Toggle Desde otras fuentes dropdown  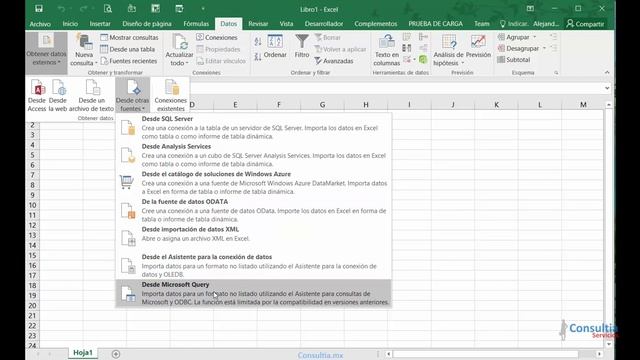(132, 95)
